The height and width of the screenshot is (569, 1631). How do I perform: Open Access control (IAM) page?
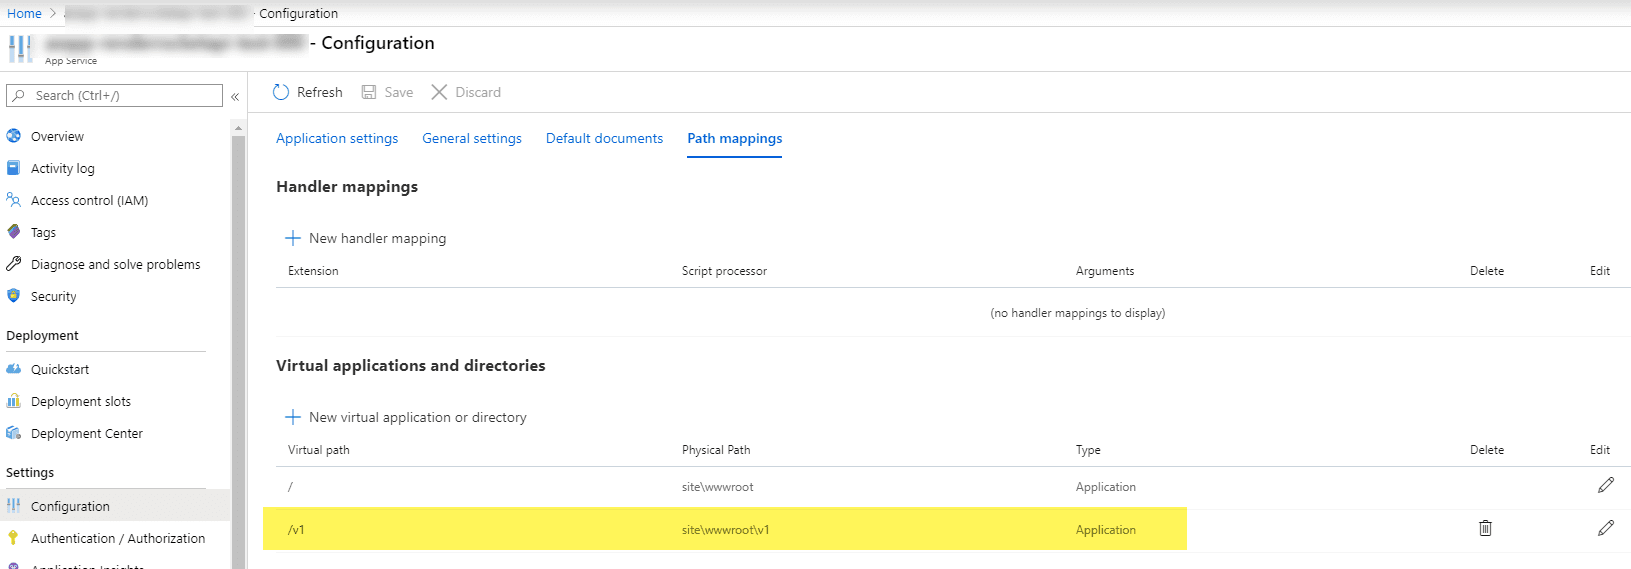[x=89, y=201]
